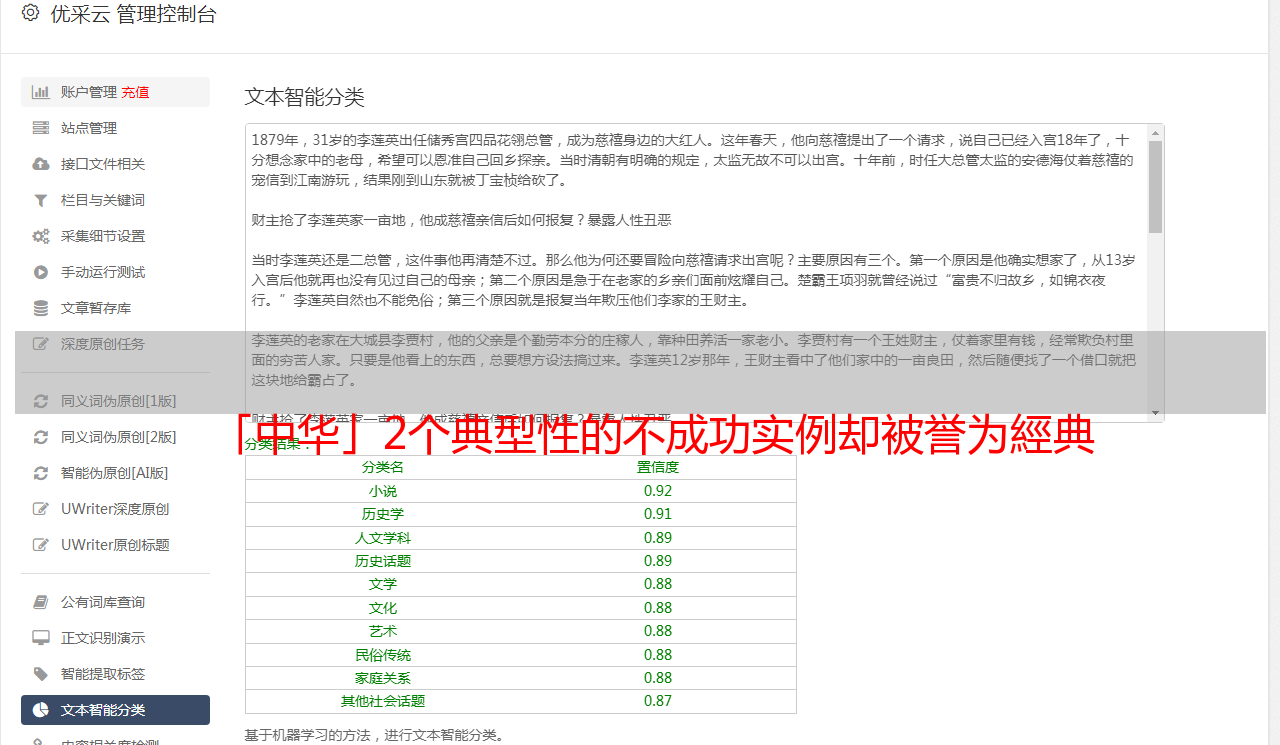Click the 智能提取标签 tag icon
The image size is (1280, 745).
point(41,674)
